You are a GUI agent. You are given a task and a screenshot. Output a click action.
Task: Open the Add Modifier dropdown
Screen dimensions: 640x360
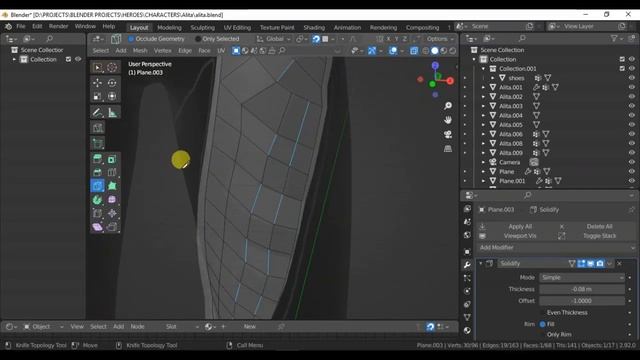pos(557,247)
